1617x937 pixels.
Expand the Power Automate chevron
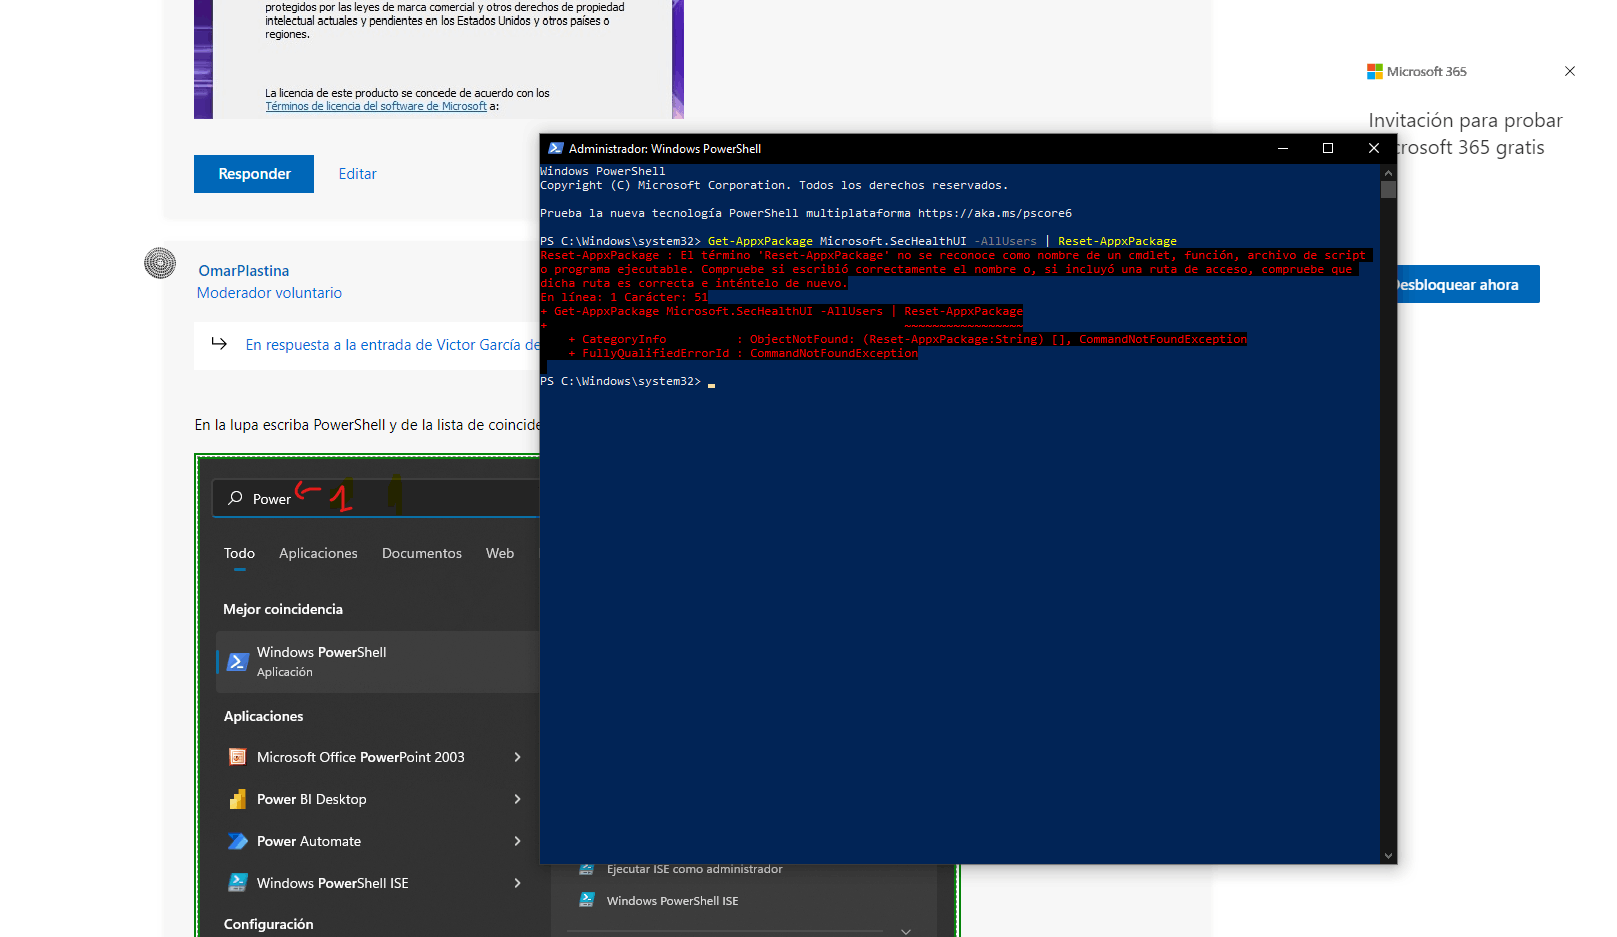pos(517,841)
